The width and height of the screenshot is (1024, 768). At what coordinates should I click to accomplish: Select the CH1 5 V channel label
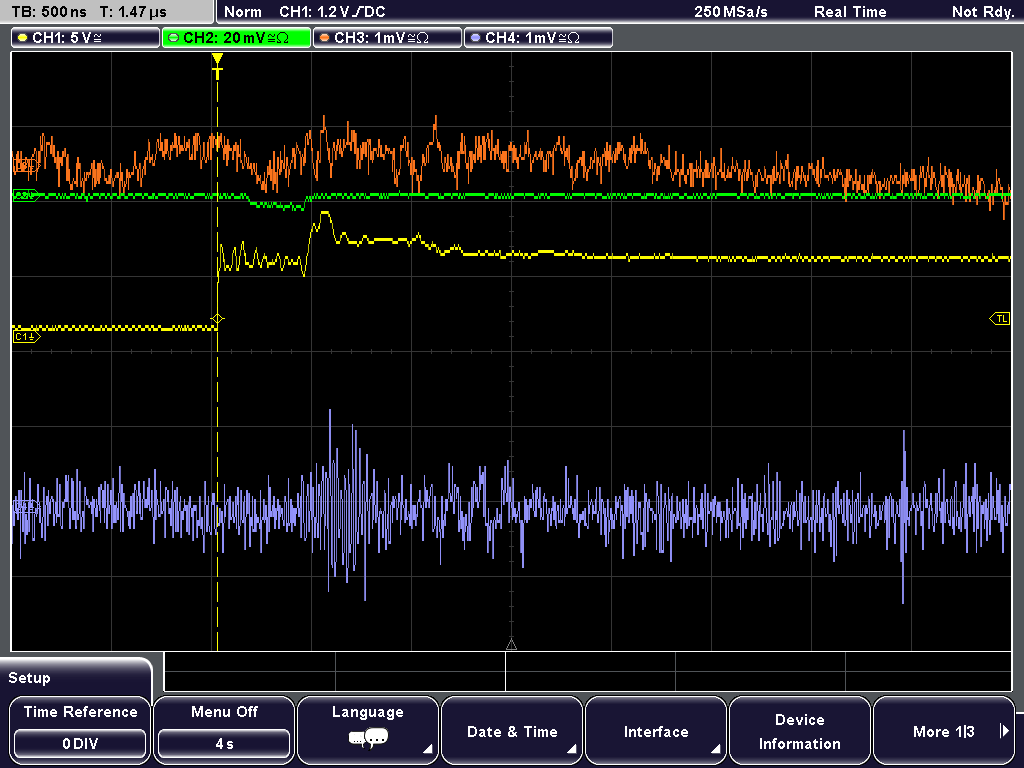coord(86,38)
